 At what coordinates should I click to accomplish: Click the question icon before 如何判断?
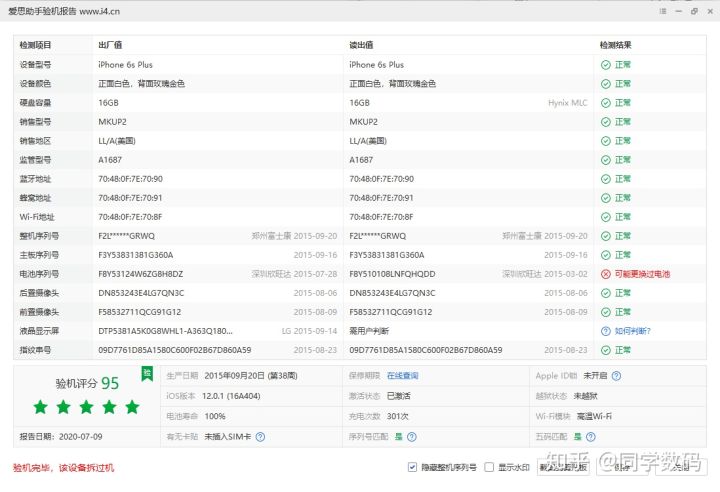click(606, 331)
